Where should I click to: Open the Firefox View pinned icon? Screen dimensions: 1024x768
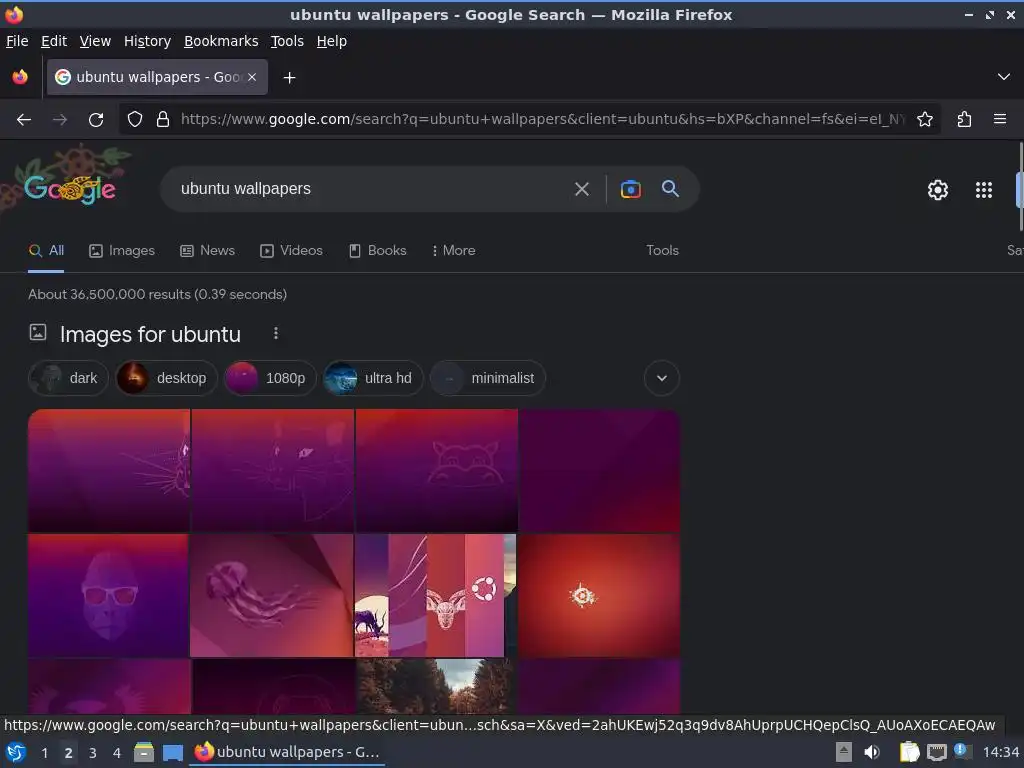point(20,77)
